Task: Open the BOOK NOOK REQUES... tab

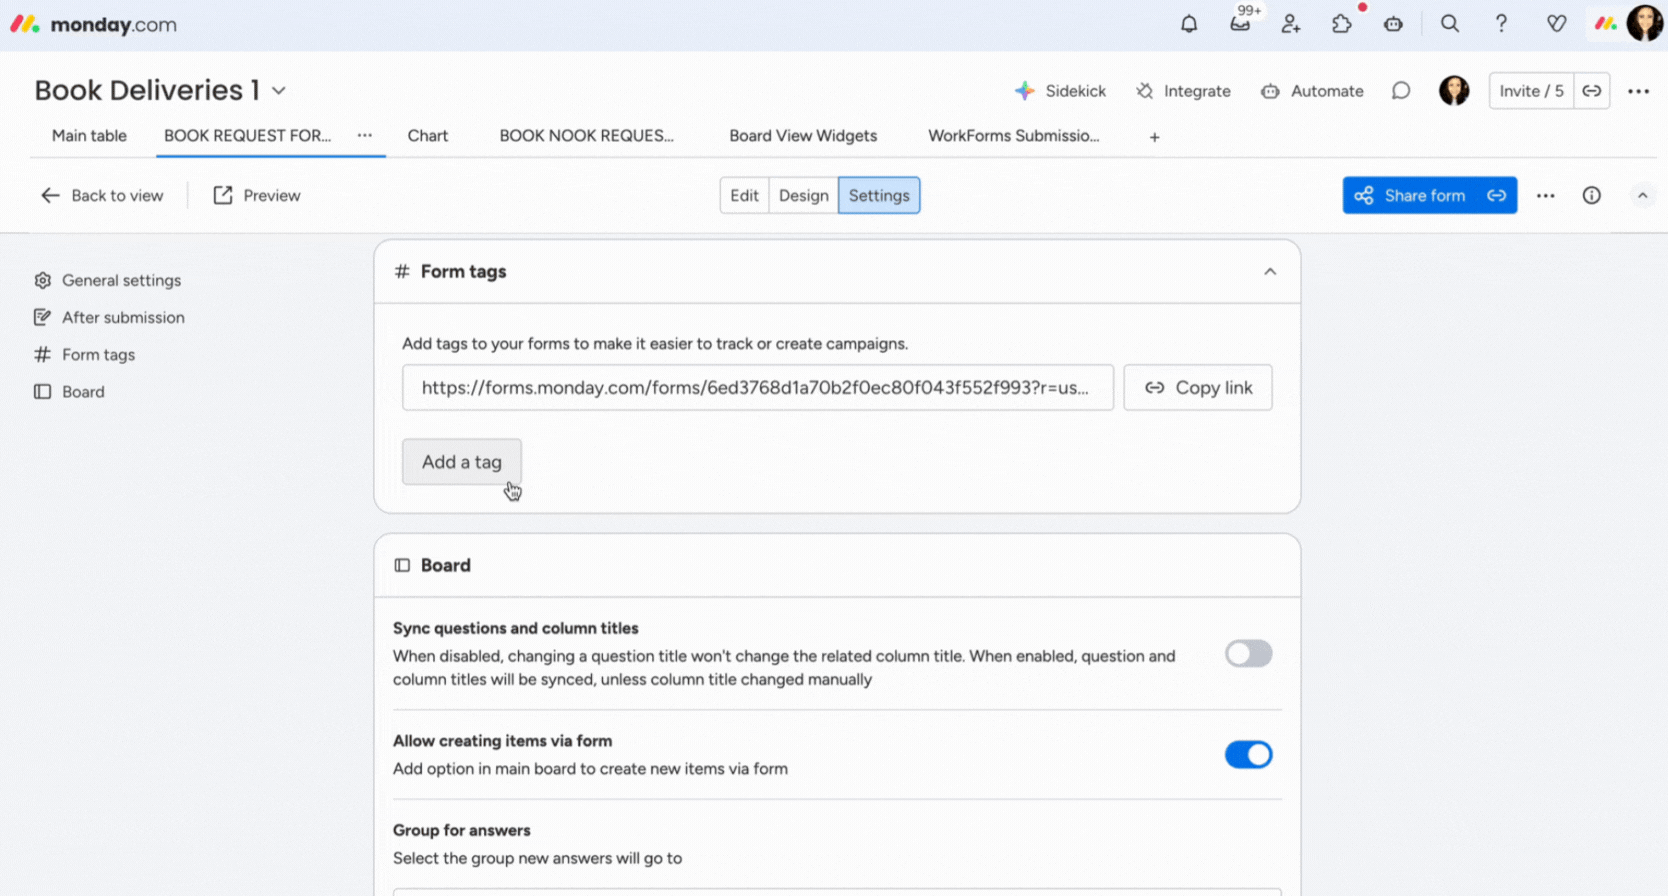Action: point(586,136)
